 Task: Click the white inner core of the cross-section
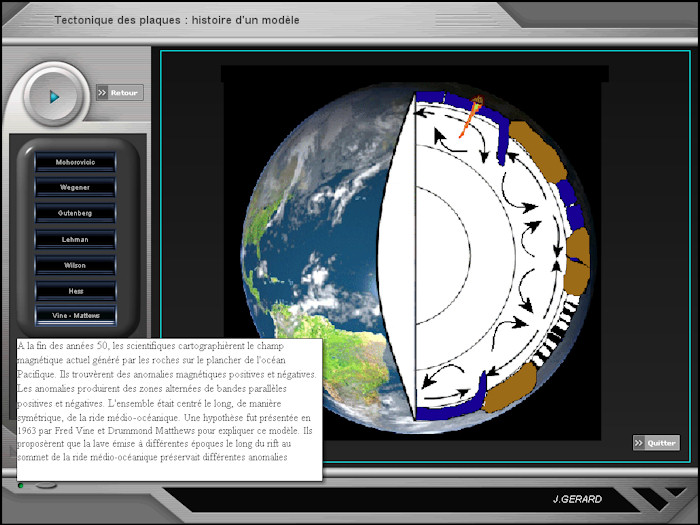pyautogui.click(x=440, y=255)
